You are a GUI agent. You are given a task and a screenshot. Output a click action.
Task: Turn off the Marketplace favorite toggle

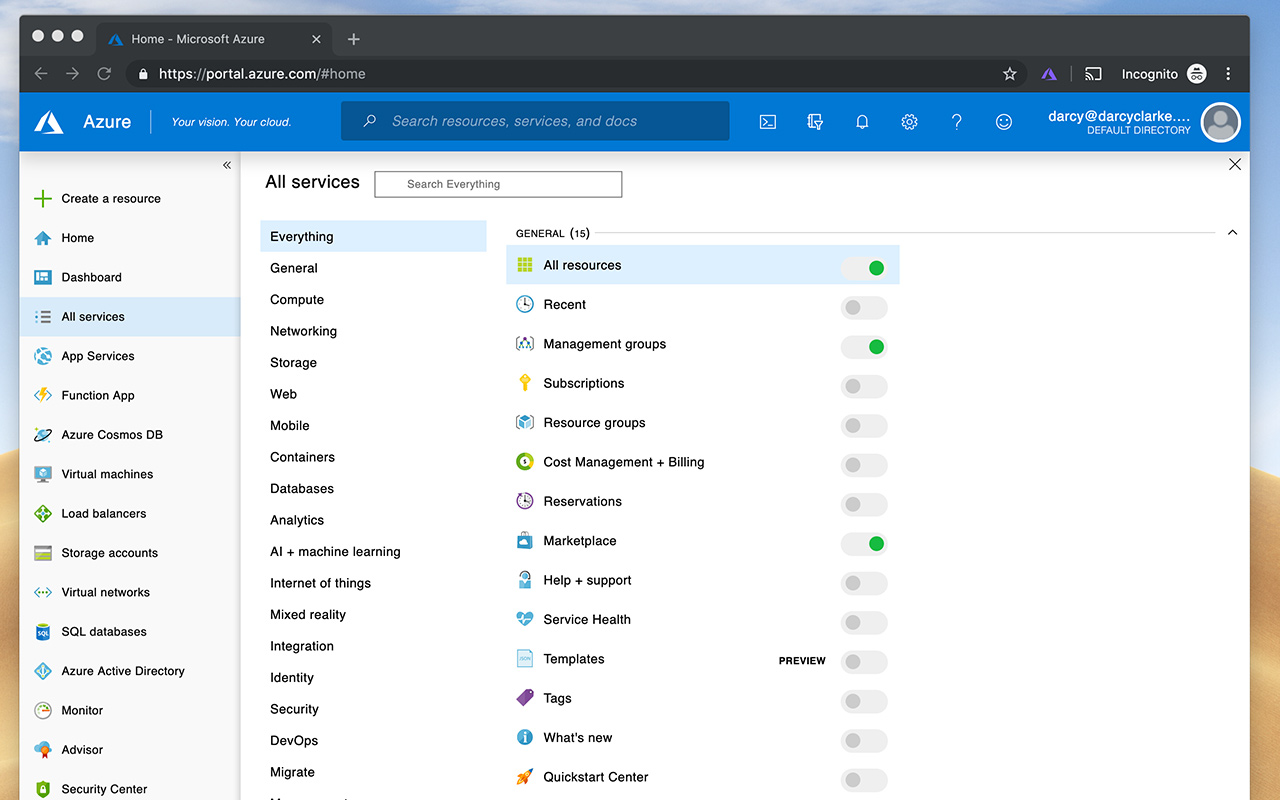pyautogui.click(x=864, y=544)
